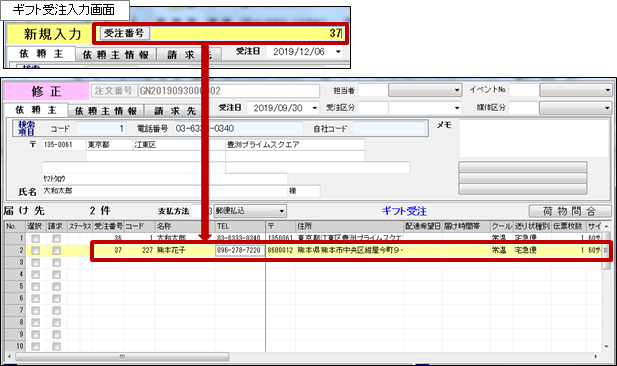Open the 支払方法 郵便払込 dropdown
The image size is (617, 366).
pos(281,211)
